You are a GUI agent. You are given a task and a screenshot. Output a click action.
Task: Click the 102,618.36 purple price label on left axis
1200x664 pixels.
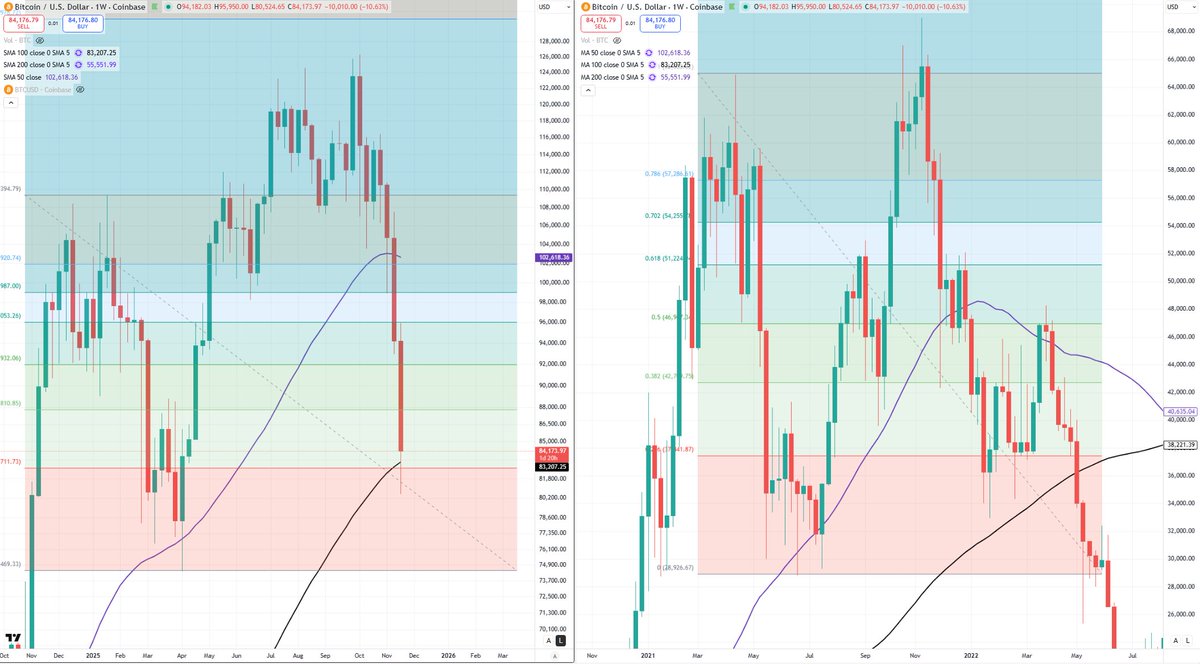click(553, 257)
